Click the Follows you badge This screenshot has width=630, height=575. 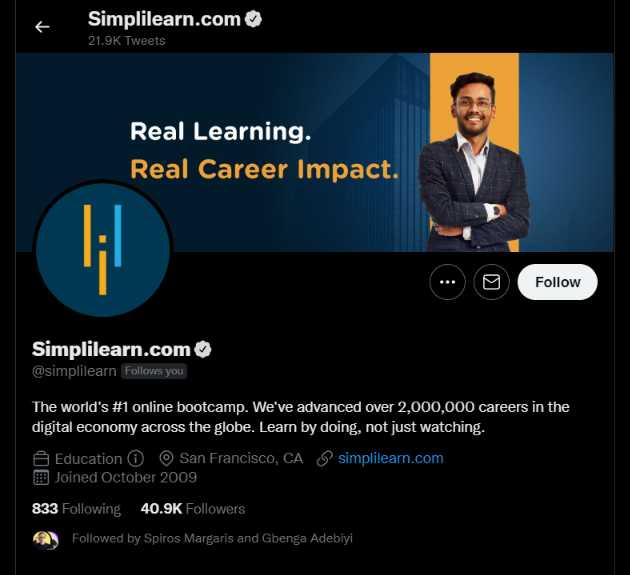point(154,371)
